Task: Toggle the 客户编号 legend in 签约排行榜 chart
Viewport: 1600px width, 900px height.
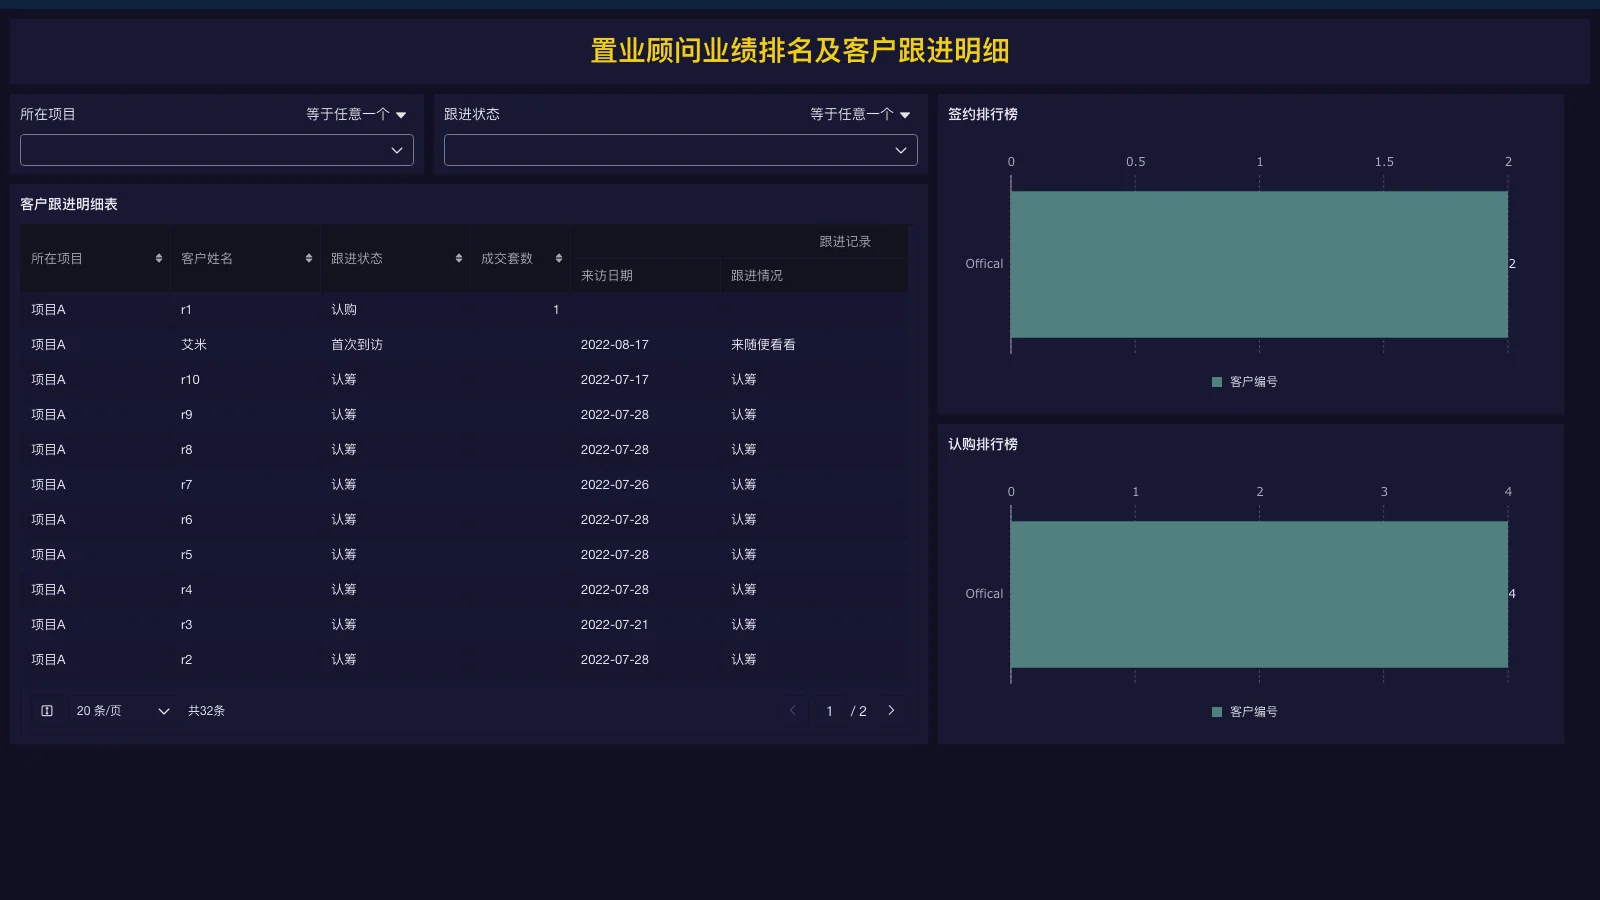Action: click(x=1244, y=381)
